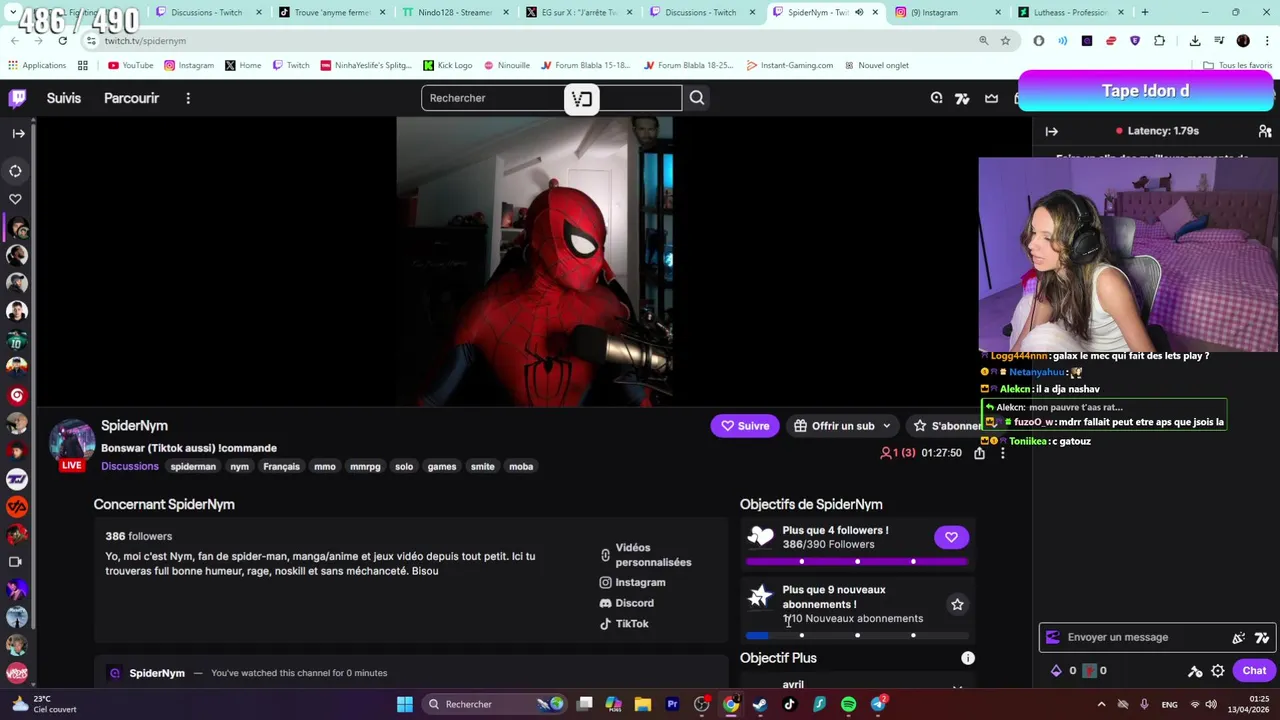Open SpiderNym's TikTok link
1280x720 pixels.
click(x=624, y=624)
